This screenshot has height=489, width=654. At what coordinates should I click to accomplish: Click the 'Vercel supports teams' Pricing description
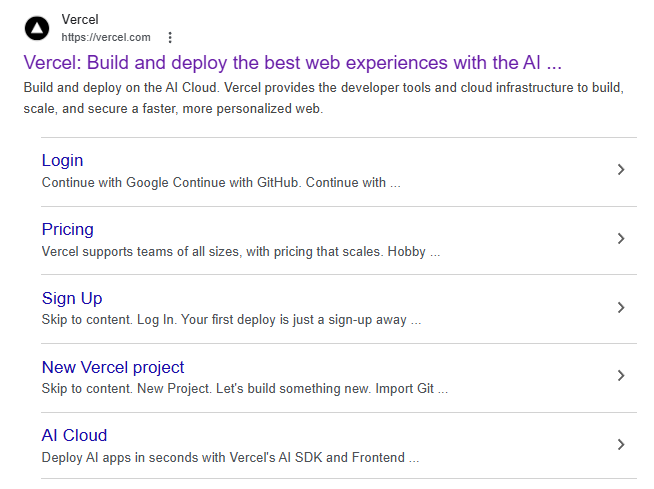[241, 252]
